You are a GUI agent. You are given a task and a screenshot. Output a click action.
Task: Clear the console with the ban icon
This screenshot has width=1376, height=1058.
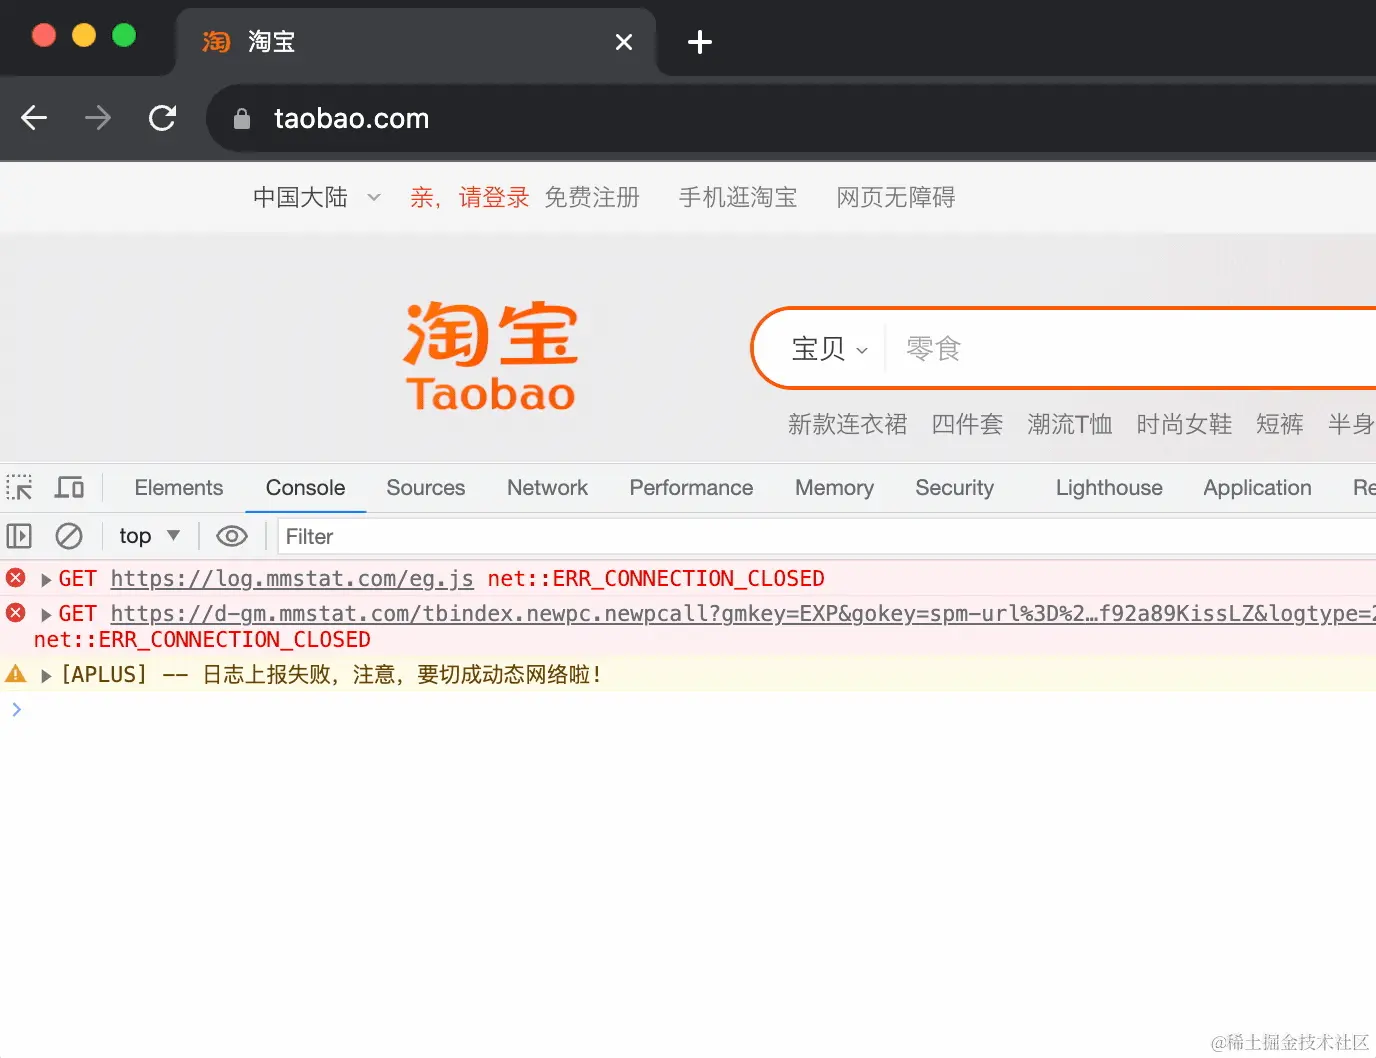tap(69, 536)
